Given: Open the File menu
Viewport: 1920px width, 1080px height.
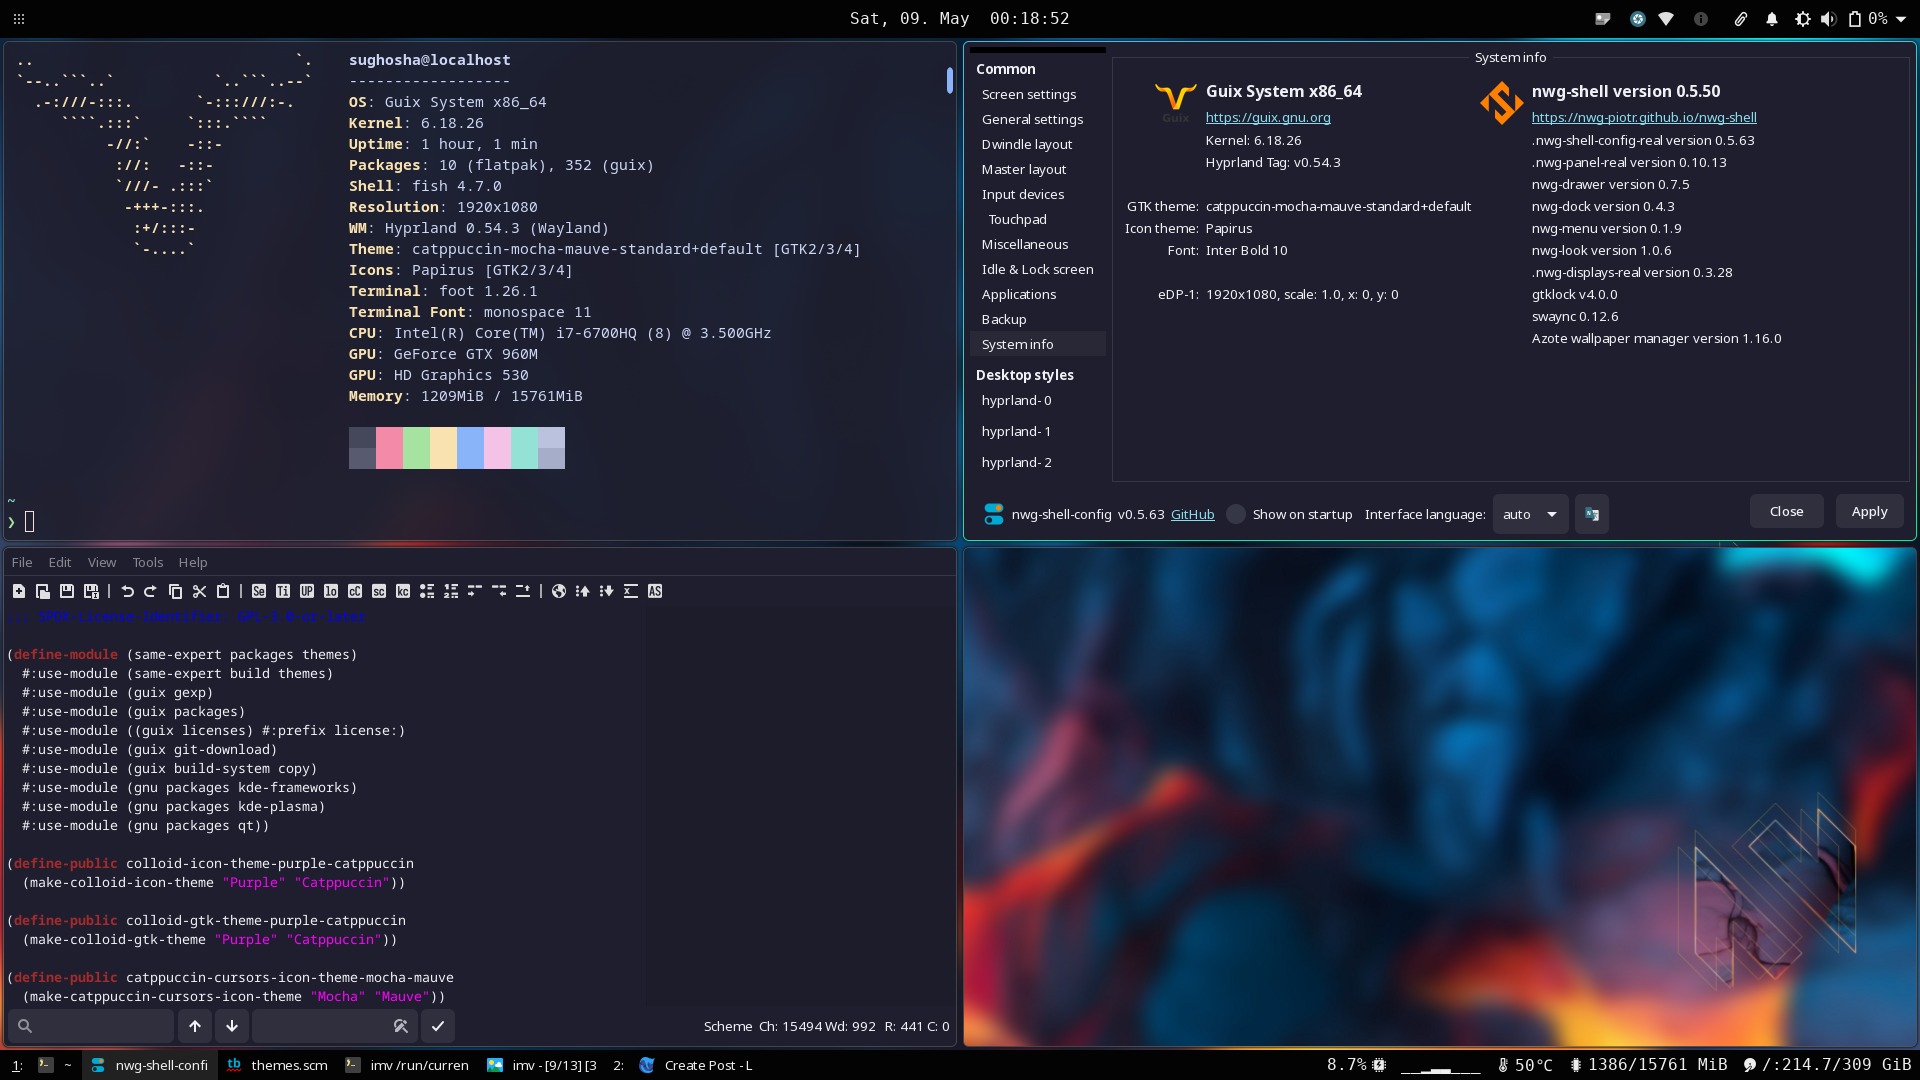Looking at the screenshot, I should click(x=22, y=562).
